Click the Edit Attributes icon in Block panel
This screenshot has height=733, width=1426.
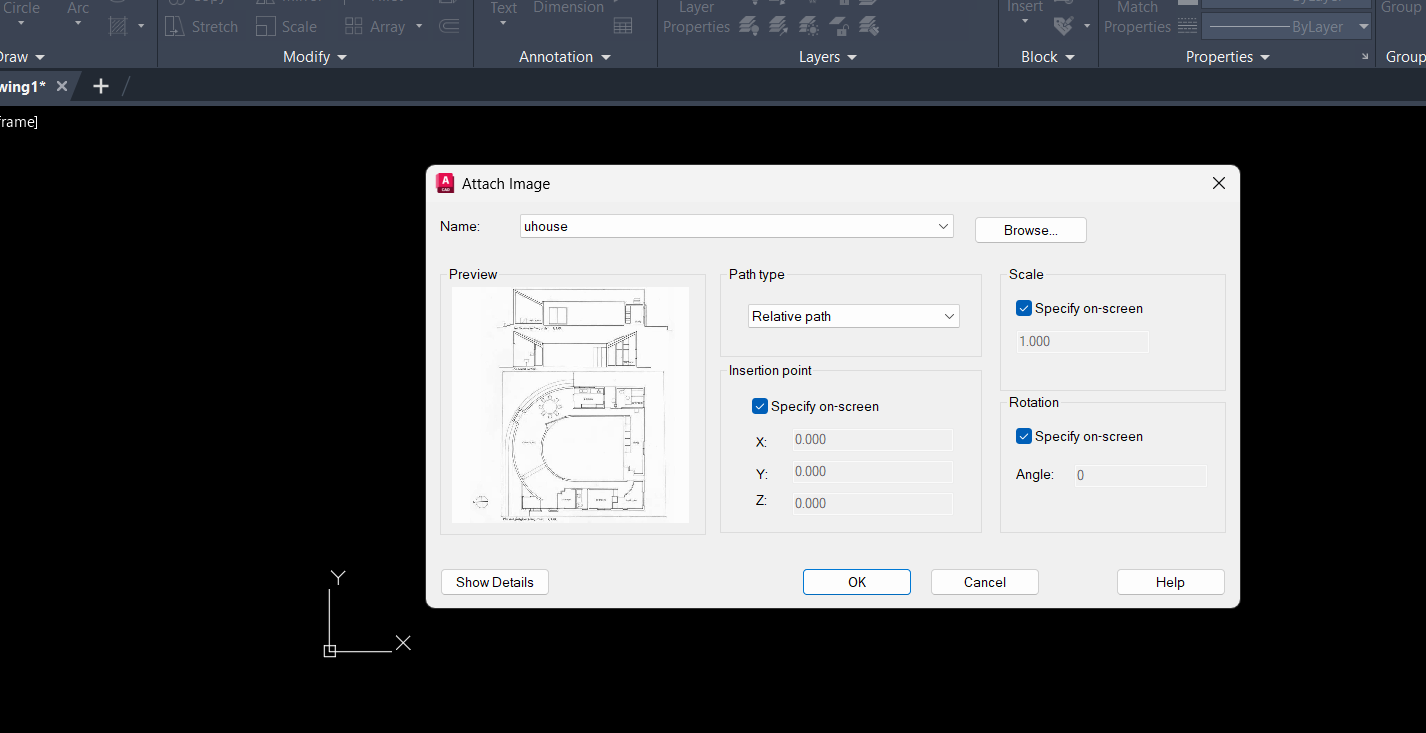pos(1064,26)
